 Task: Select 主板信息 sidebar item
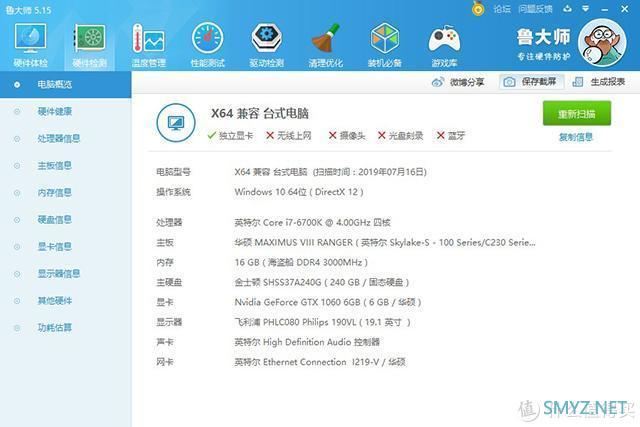click(65, 165)
